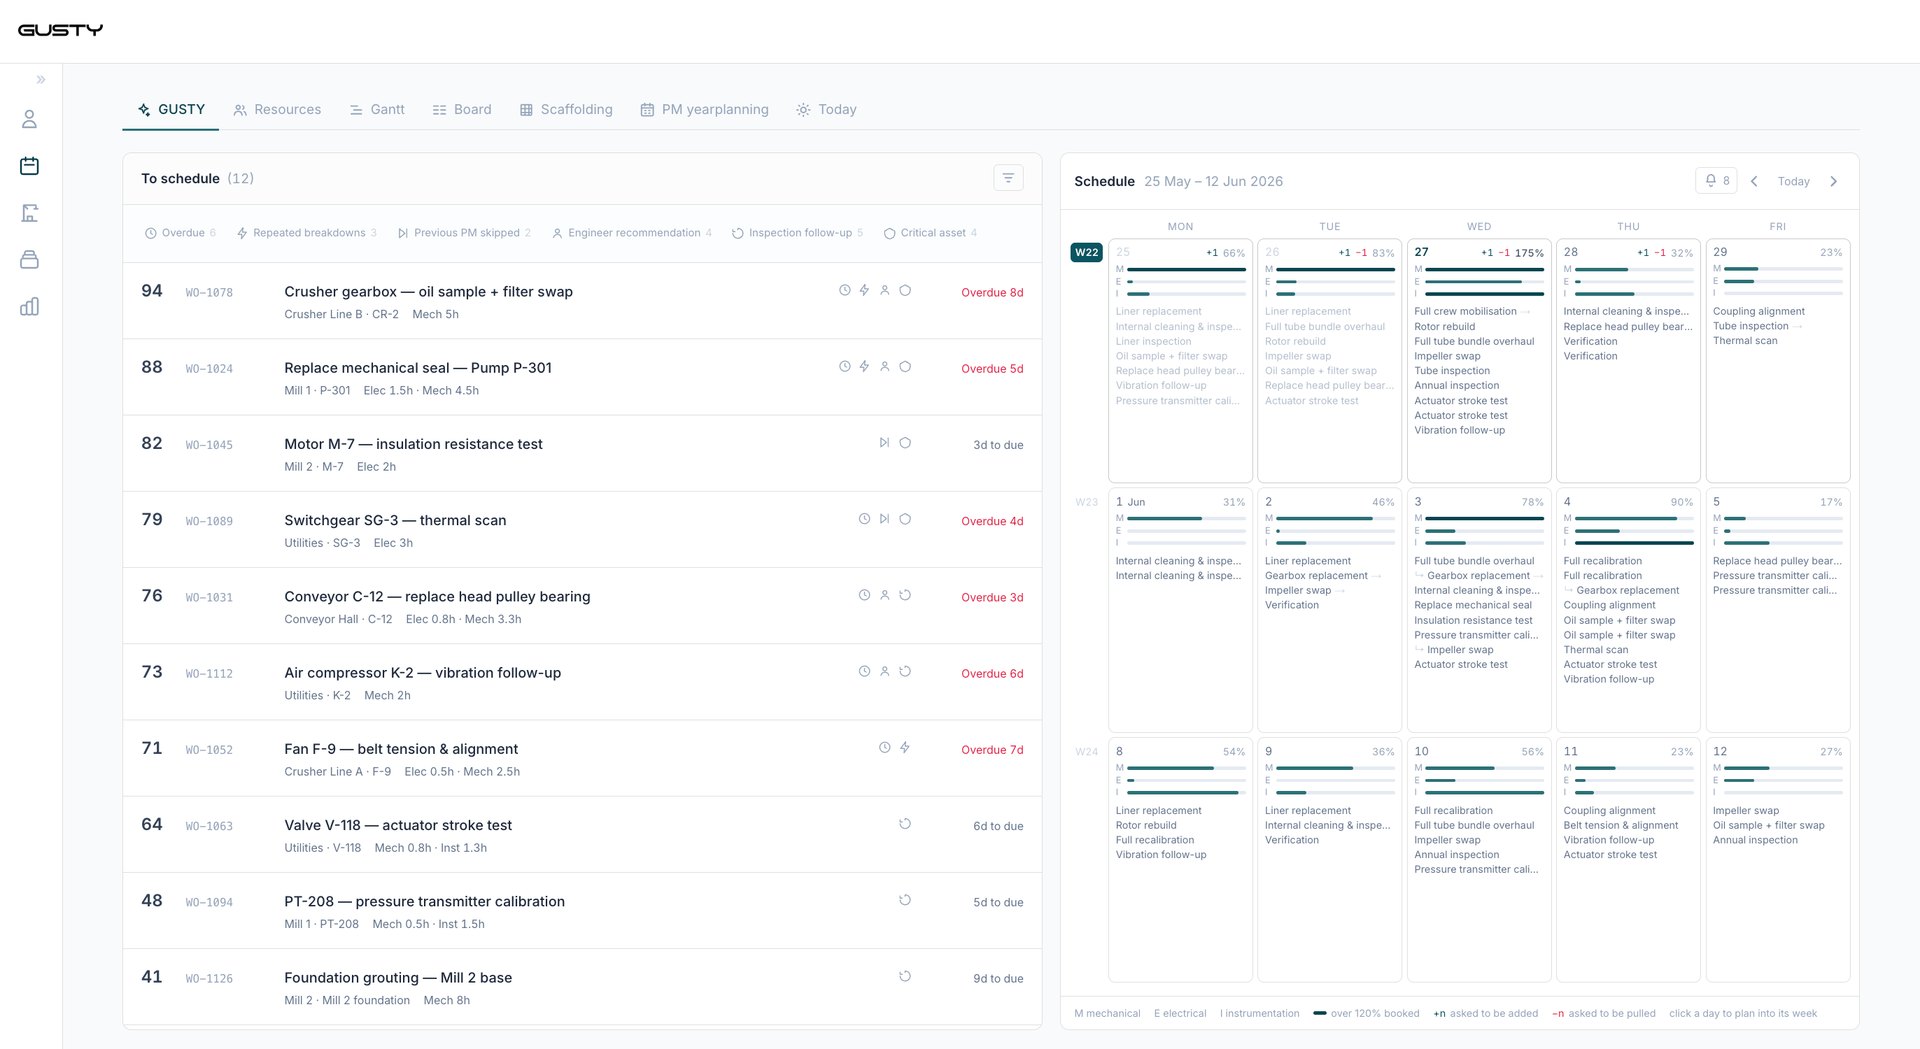Screen dimensions: 1920x1049
Task: Toggle Engineer recommendation filter chip
Action: coord(632,233)
